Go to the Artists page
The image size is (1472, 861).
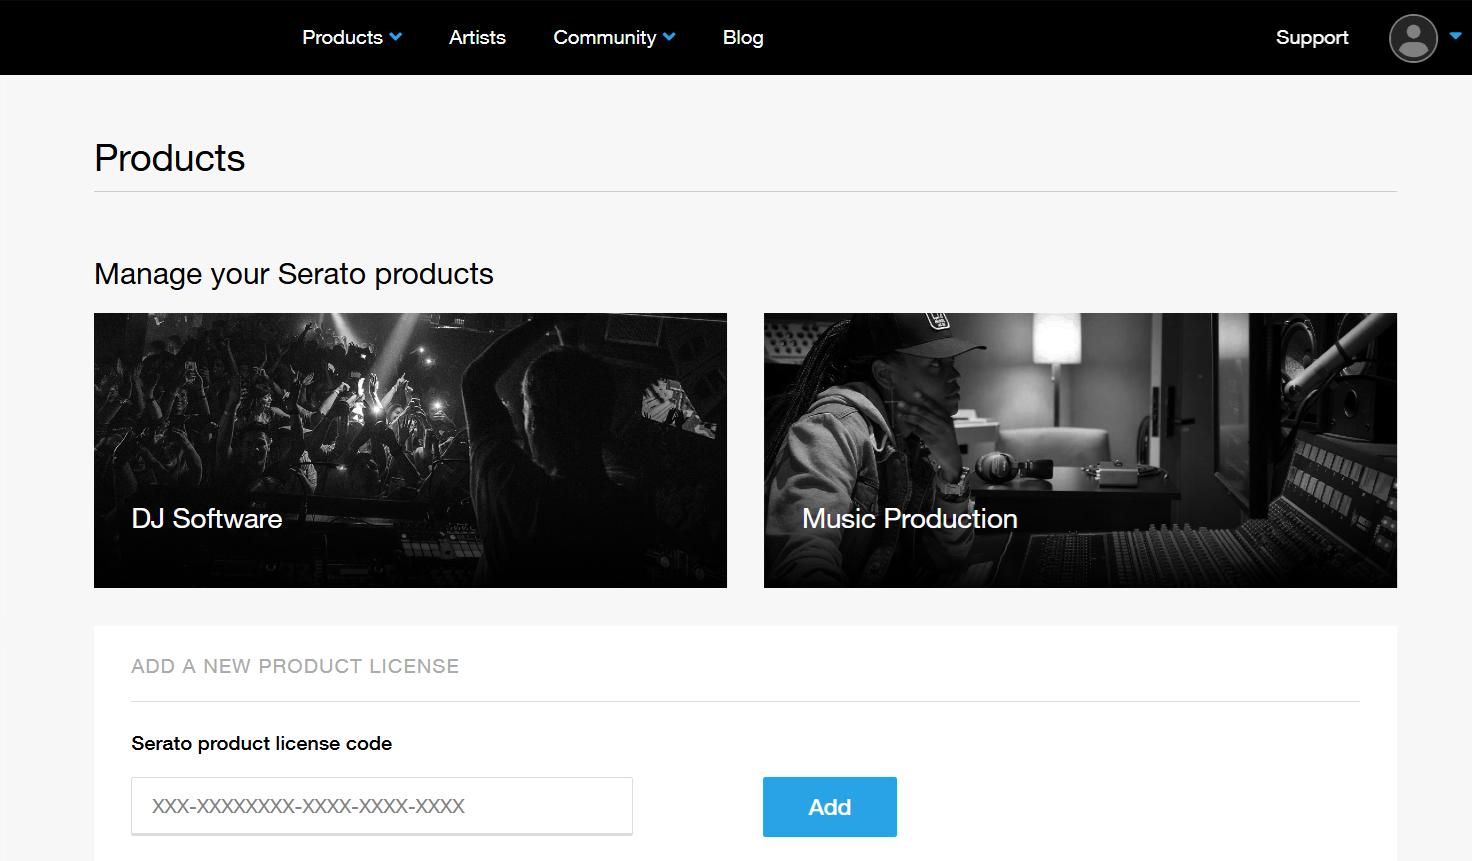point(477,37)
